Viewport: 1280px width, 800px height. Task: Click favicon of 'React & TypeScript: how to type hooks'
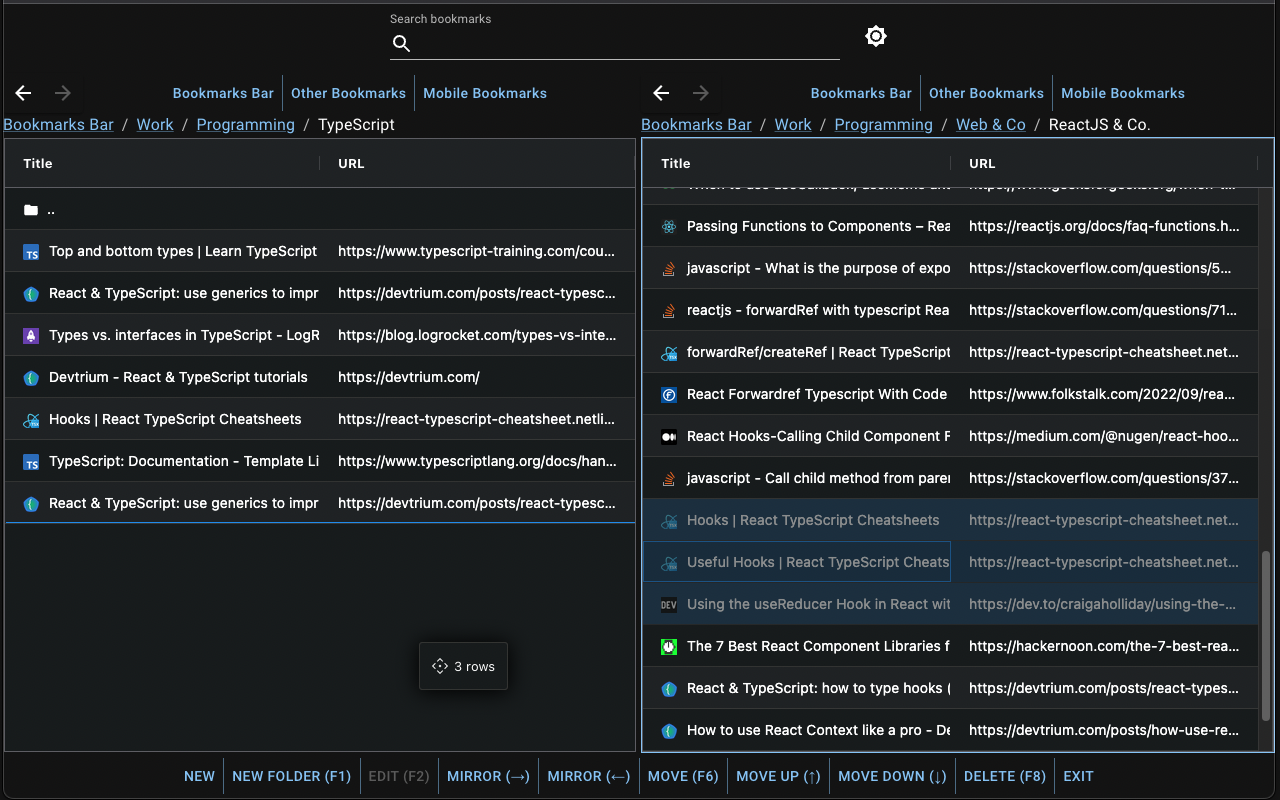click(669, 689)
